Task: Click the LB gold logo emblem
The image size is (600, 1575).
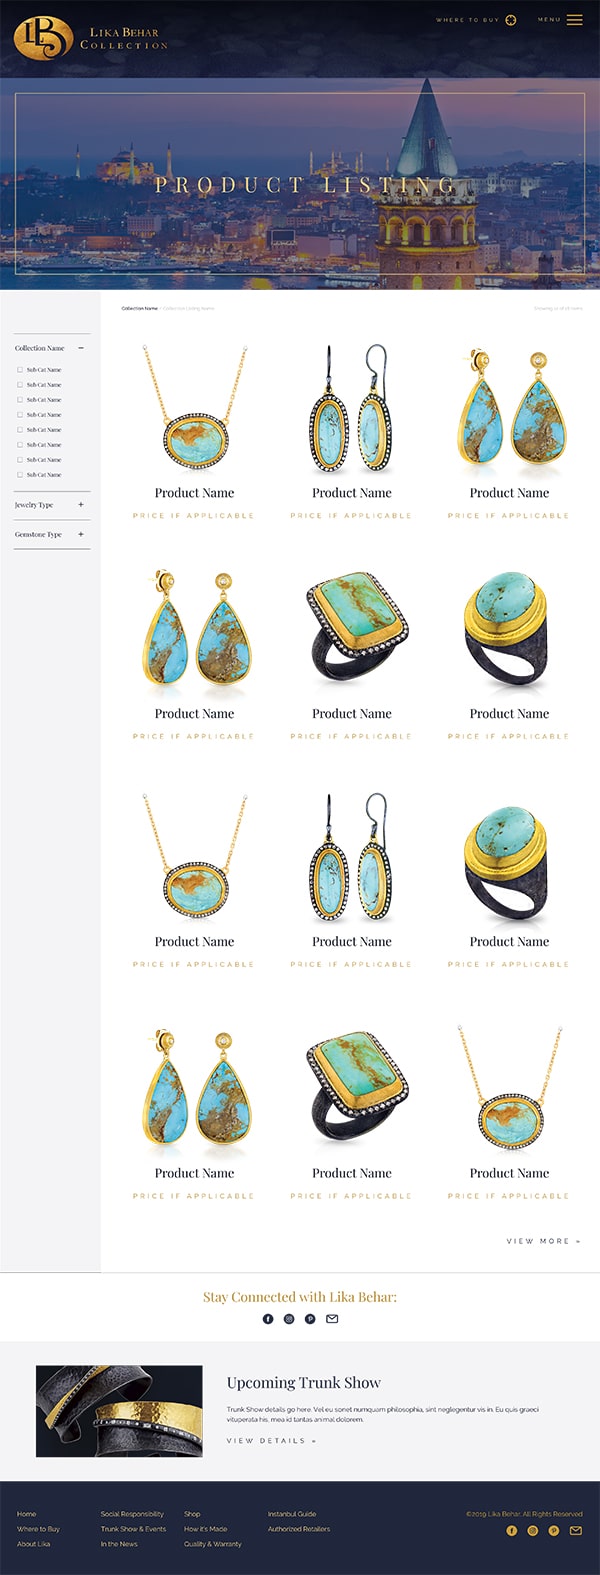Action: [x=43, y=38]
